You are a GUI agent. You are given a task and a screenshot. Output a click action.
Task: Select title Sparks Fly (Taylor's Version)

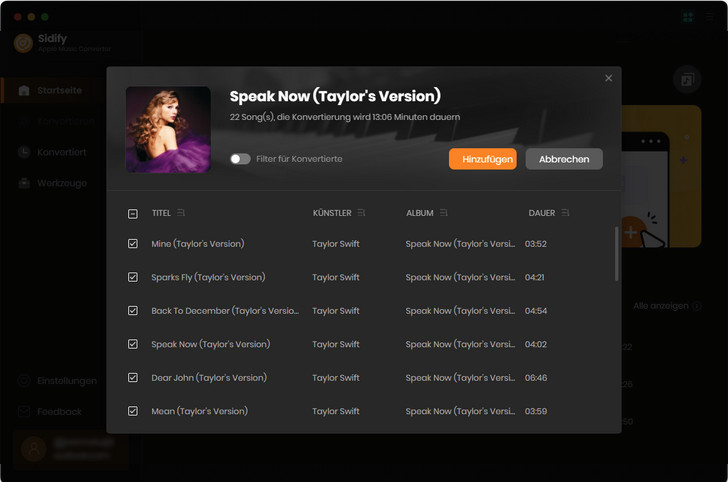pos(208,277)
